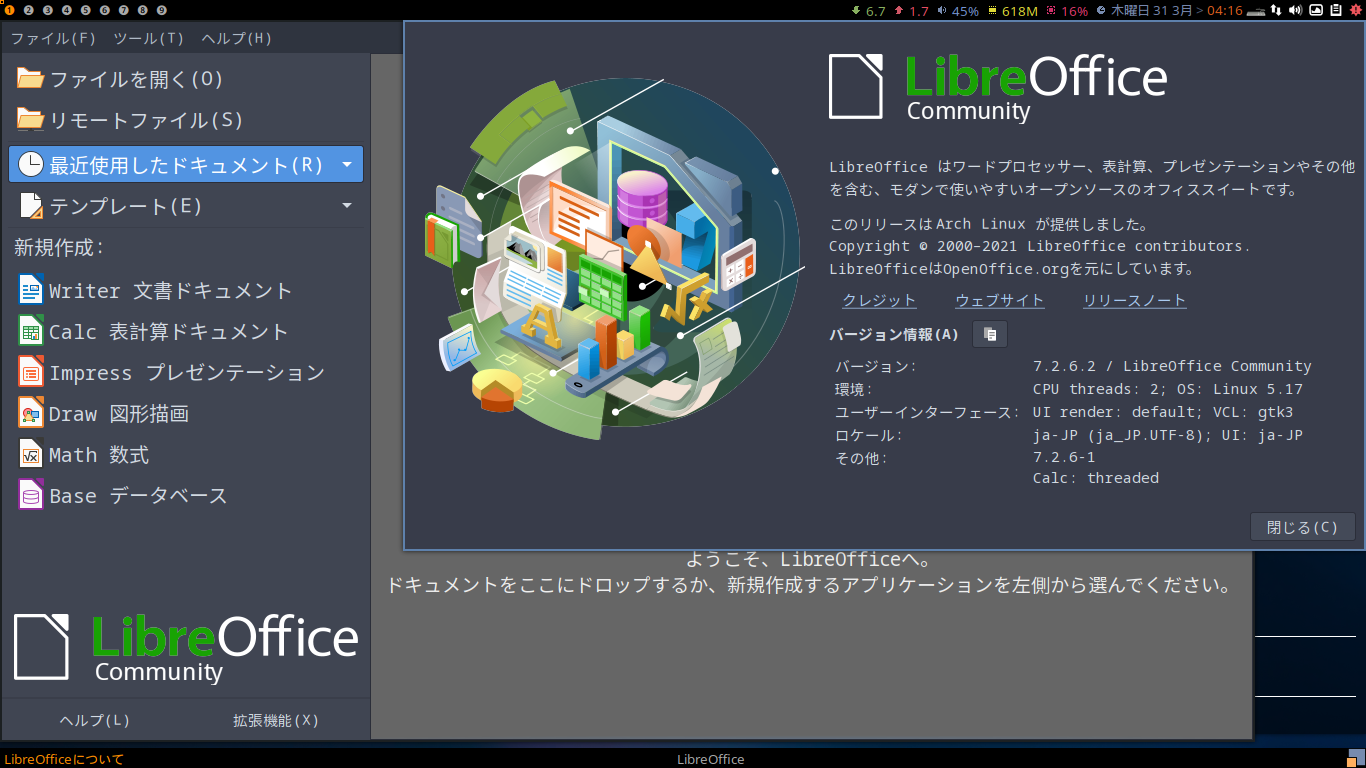This screenshot has width=1366, height=768.
Task: Click the Calc: threaded text
Action: (x=1096, y=478)
